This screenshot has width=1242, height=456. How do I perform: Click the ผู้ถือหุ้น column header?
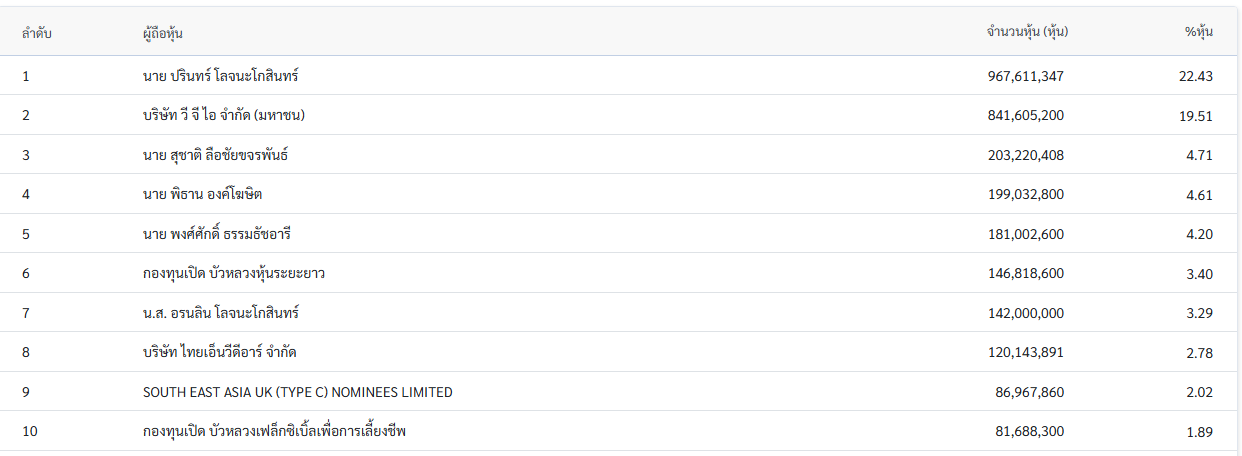click(163, 33)
